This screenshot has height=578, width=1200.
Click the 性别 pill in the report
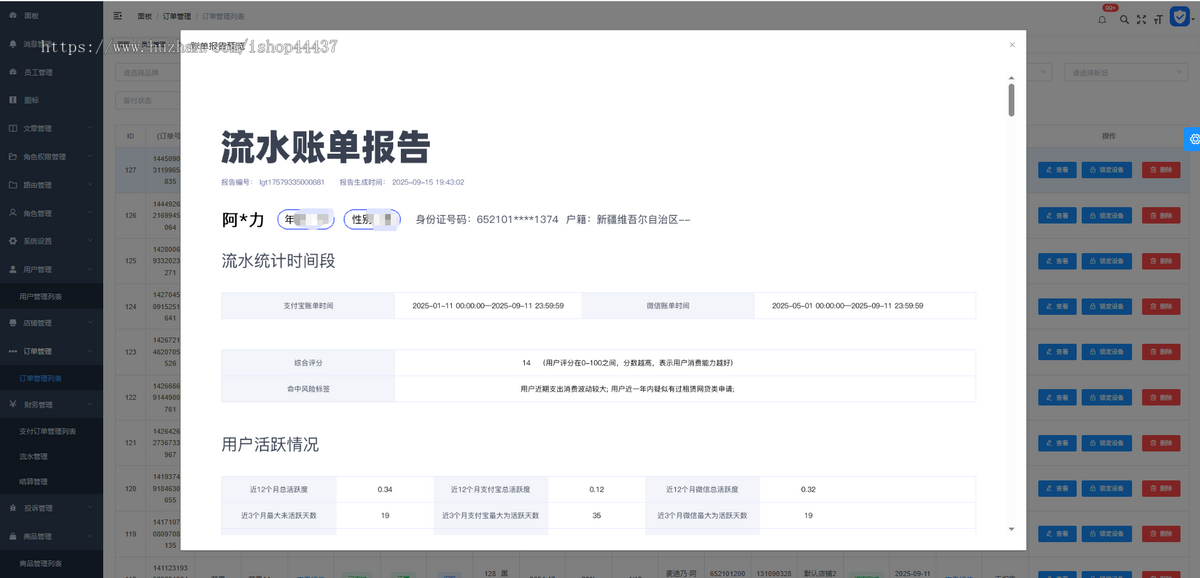tap(372, 219)
